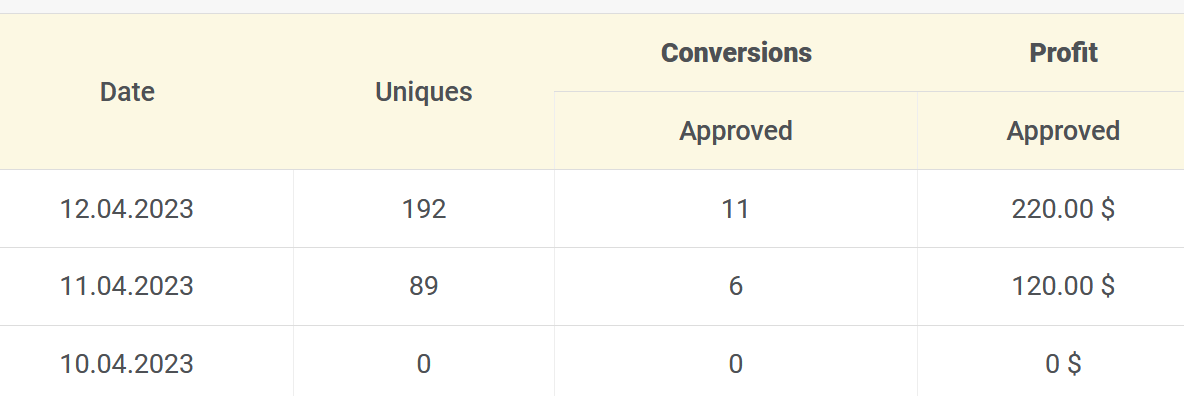The width and height of the screenshot is (1184, 396).
Task: Select the Profit header group
Action: pos(1063,53)
